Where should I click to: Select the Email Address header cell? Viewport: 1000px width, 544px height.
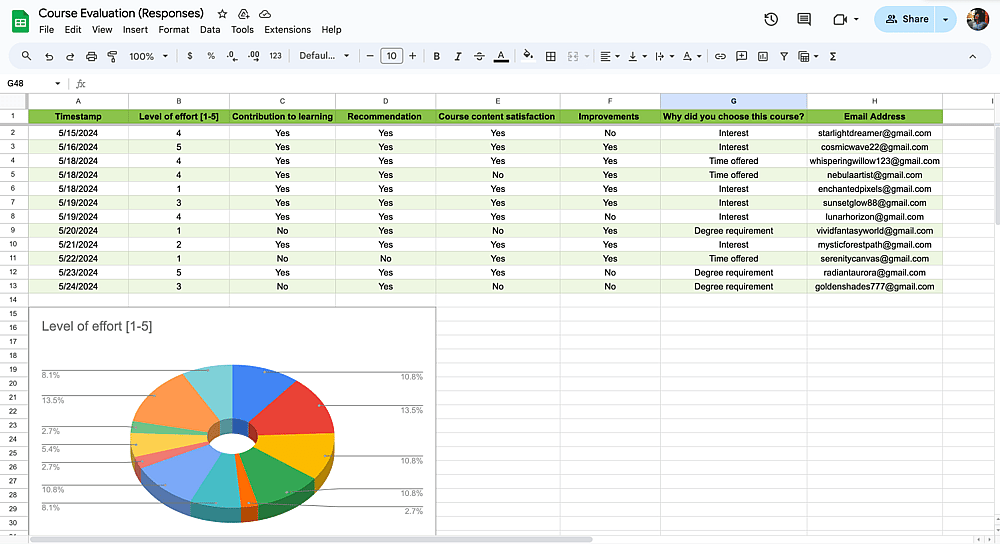pos(874,117)
